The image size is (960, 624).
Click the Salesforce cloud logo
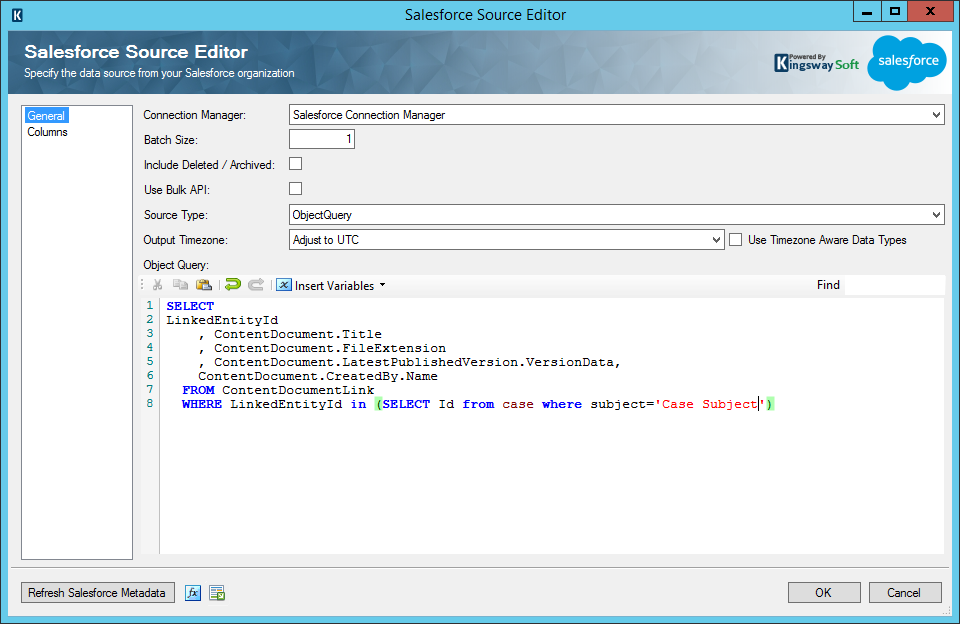coord(906,62)
